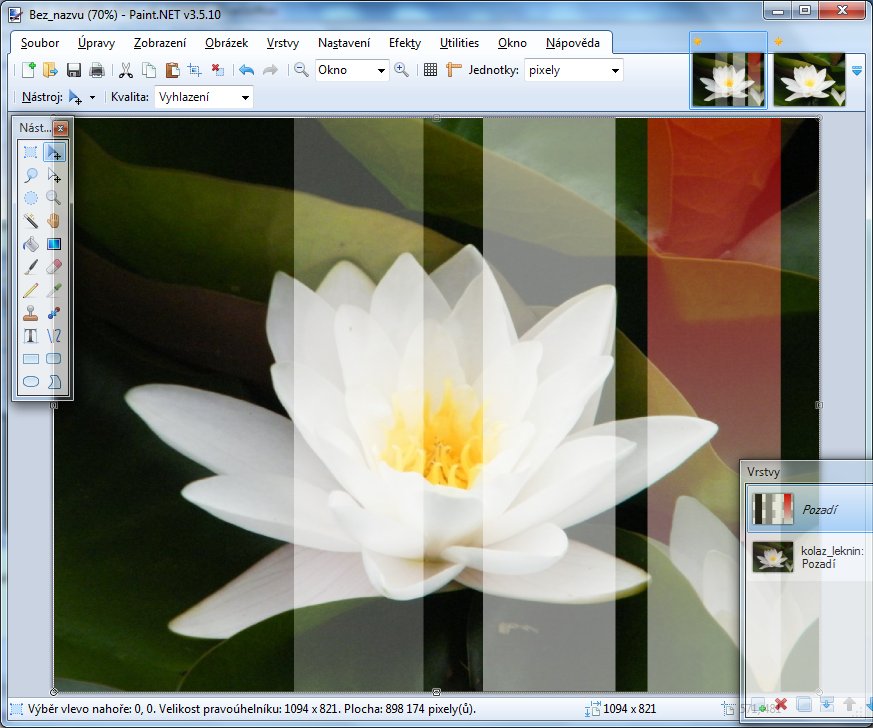Image resolution: width=873 pixels, height=728 pixels.
Task: Open the Úpravy menu
Action: (96, 43)
